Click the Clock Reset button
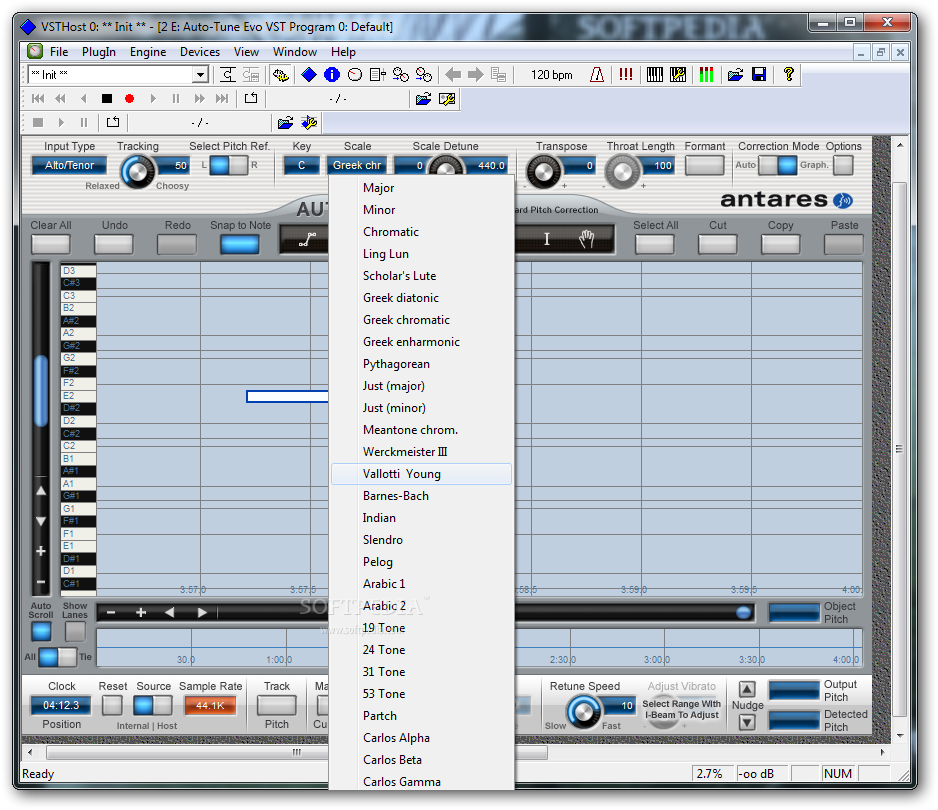Viewport: 938px width, 810px height. pyautogui.click(x=112, y=706)
